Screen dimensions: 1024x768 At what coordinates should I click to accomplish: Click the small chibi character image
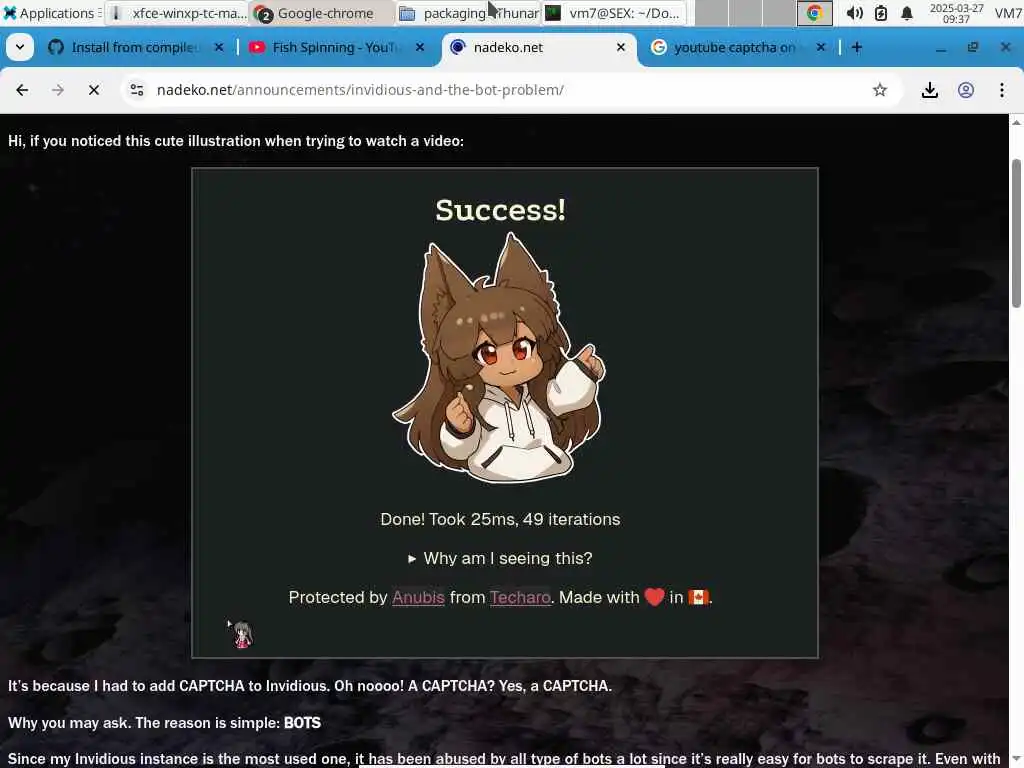pyautogui.click(x=242, y=634)
